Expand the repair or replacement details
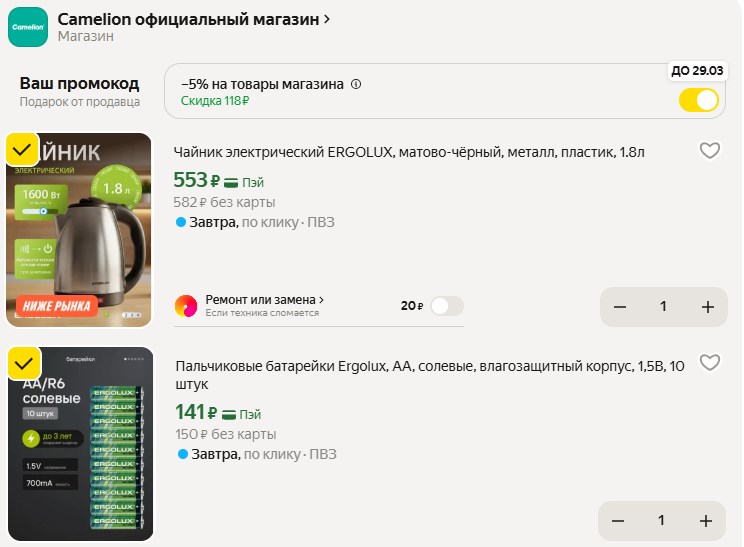The image size is (744, 547). [x=264, y=300]
